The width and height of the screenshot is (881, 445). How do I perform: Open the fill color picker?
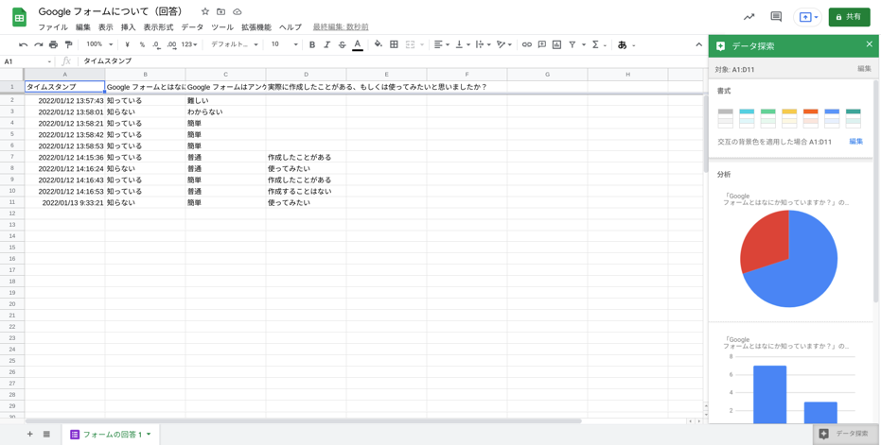[378, 44]
